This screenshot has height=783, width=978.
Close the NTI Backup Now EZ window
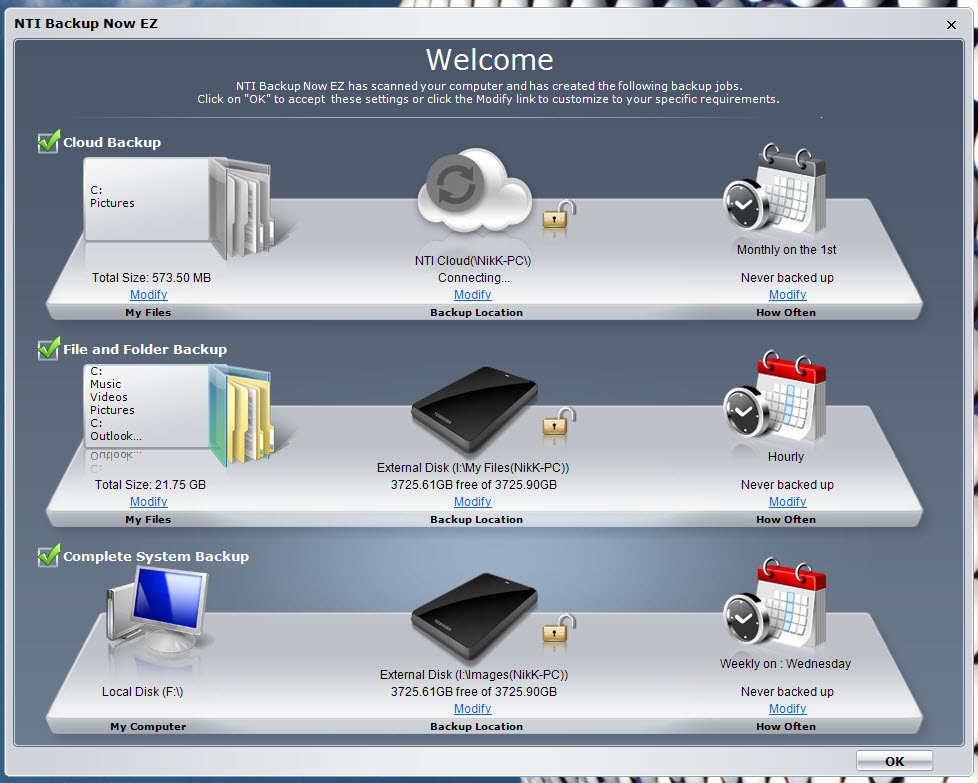click(x=951, y=25)
